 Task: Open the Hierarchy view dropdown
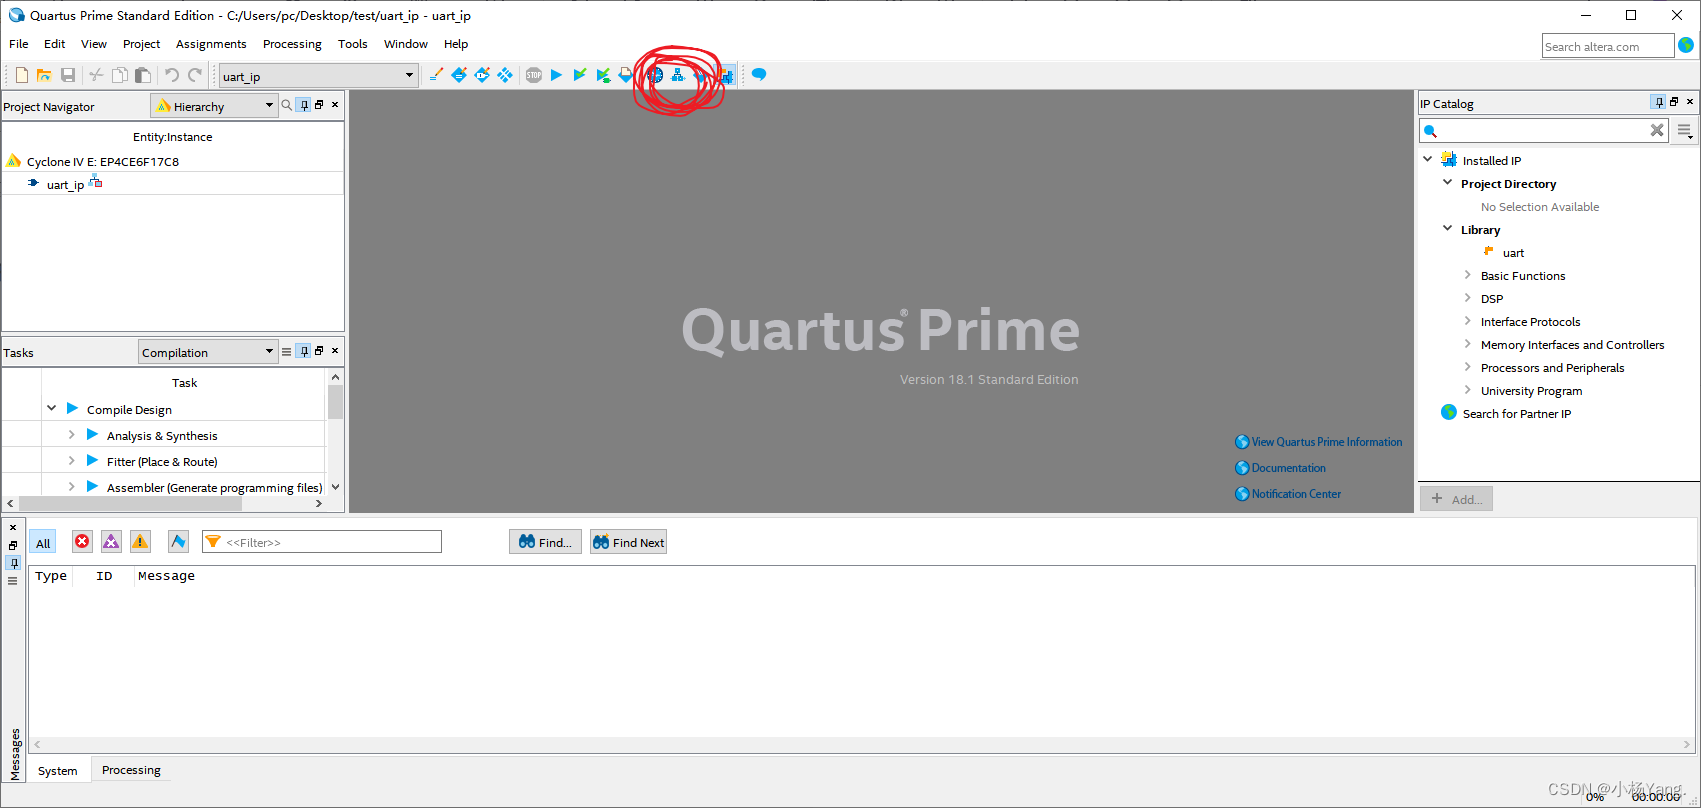(214, 106)
